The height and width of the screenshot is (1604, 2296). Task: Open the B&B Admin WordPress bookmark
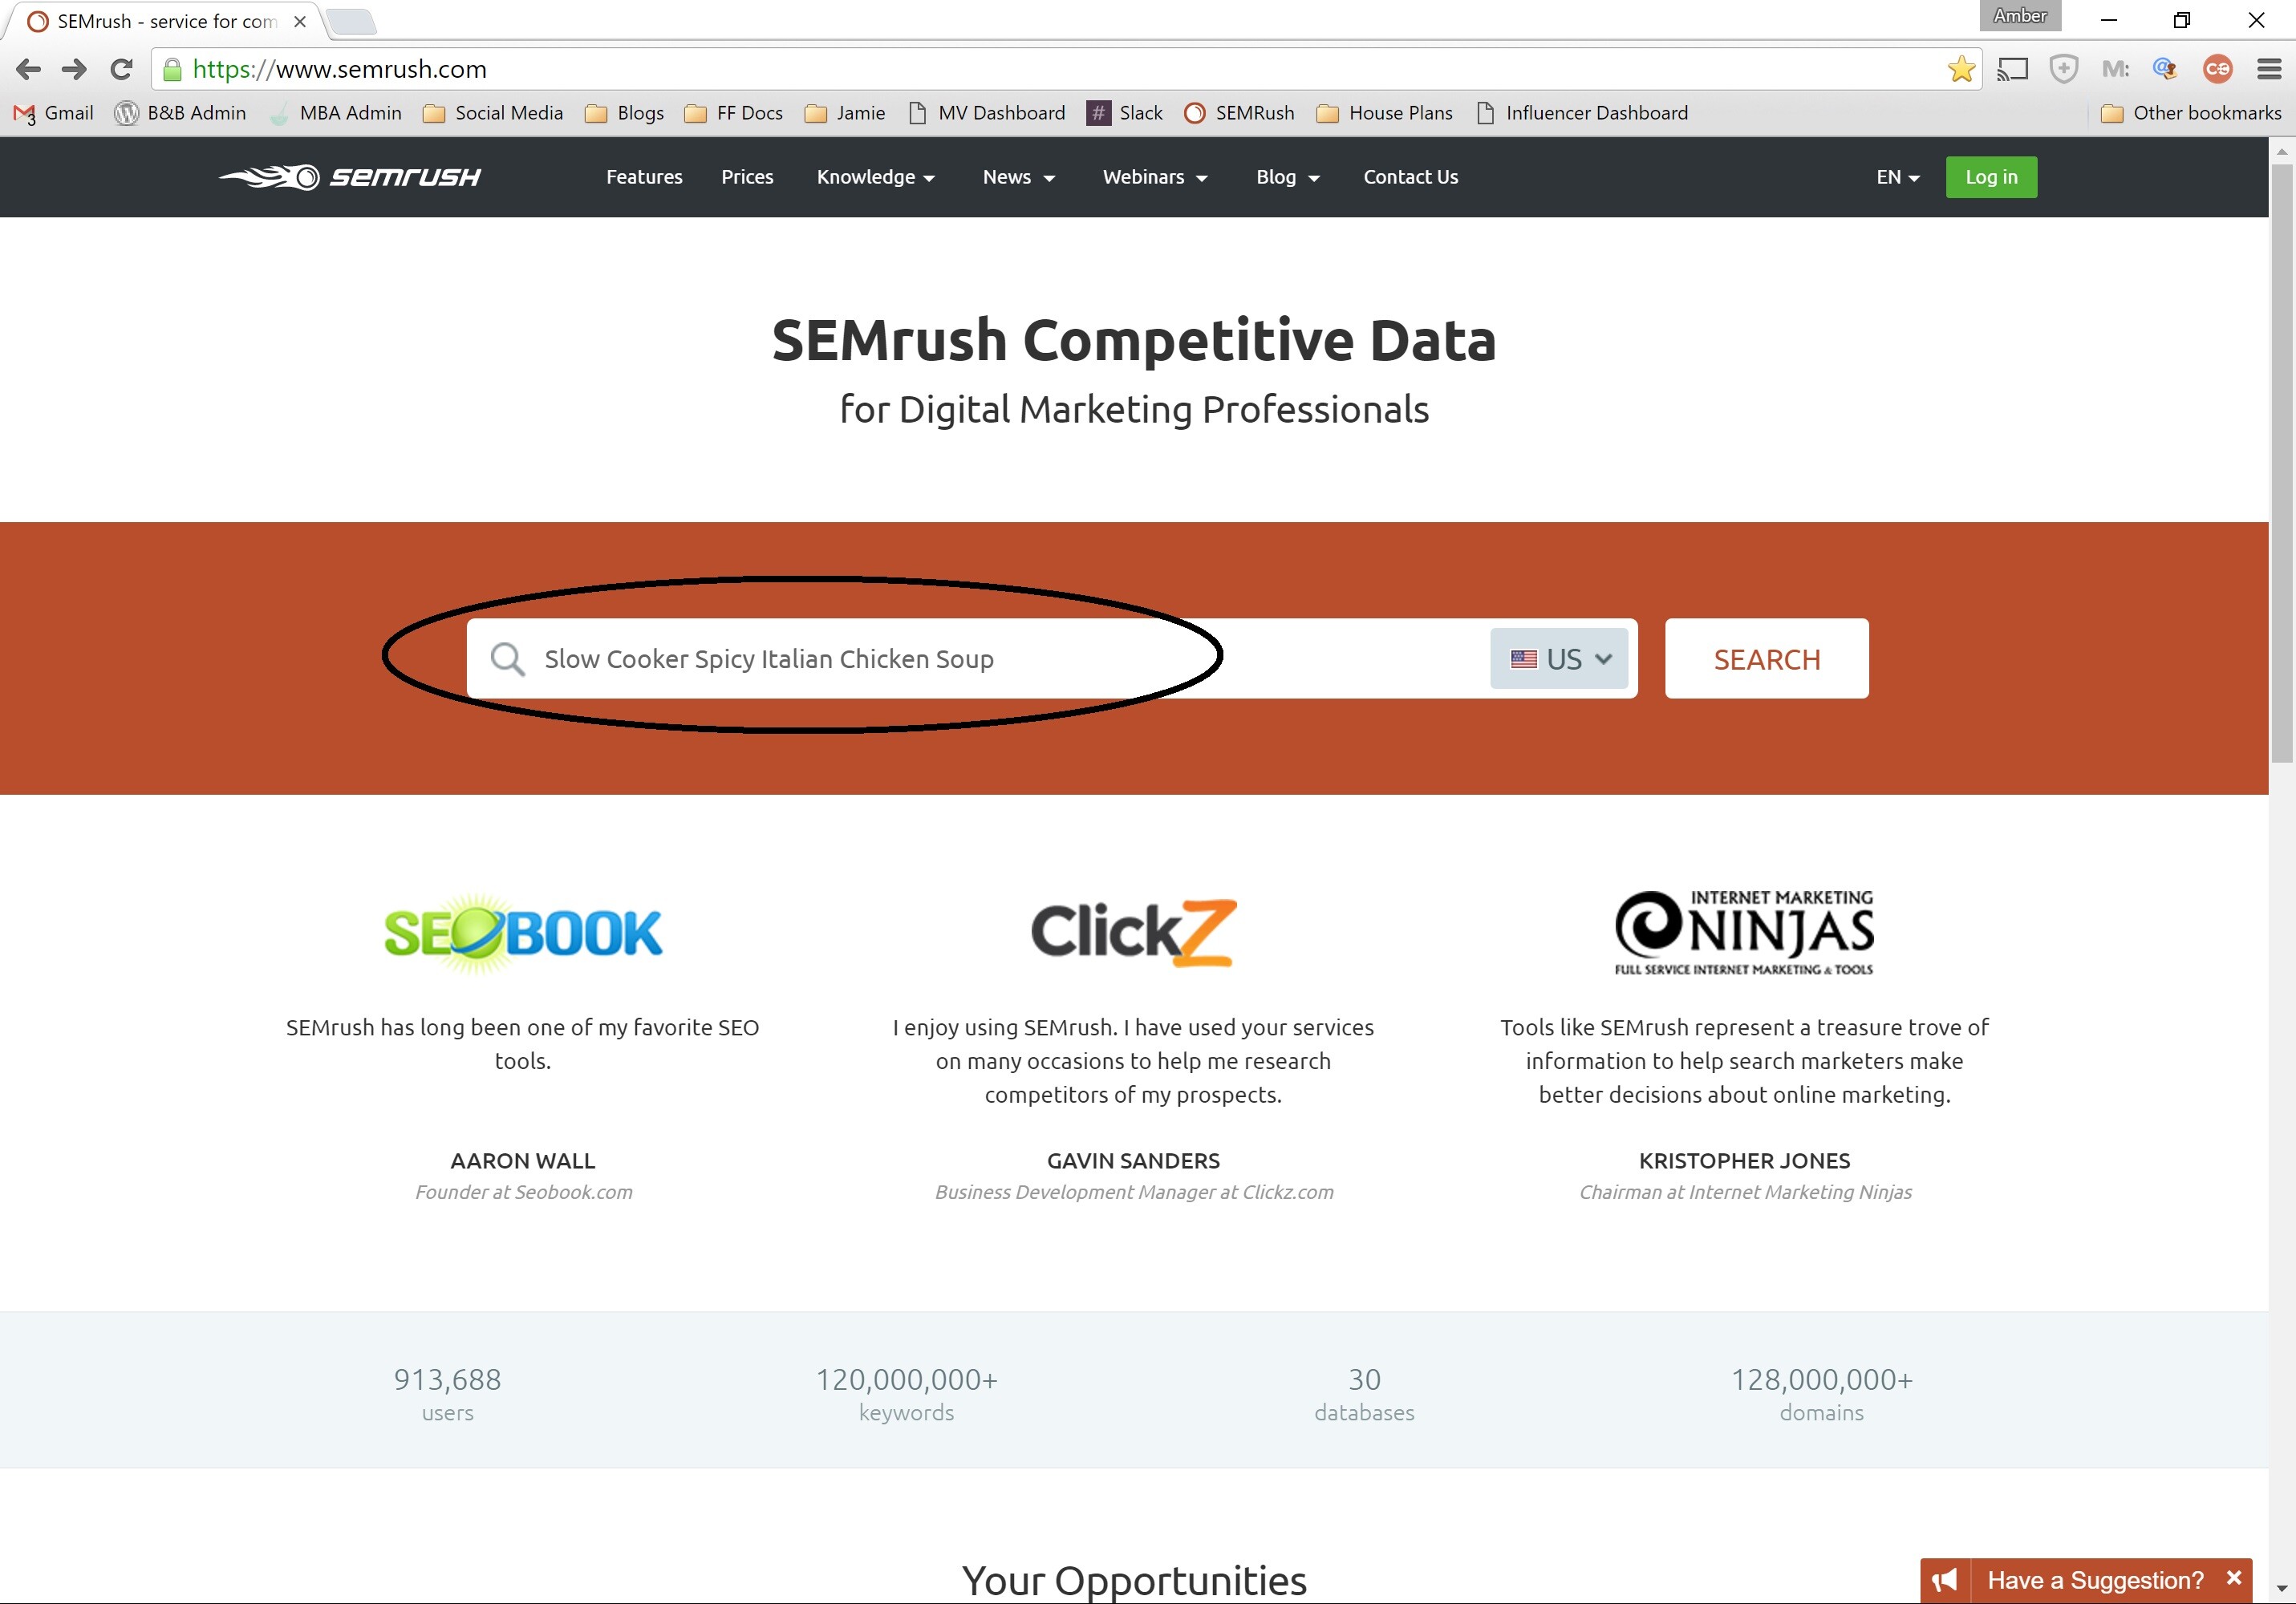(180, 113)
